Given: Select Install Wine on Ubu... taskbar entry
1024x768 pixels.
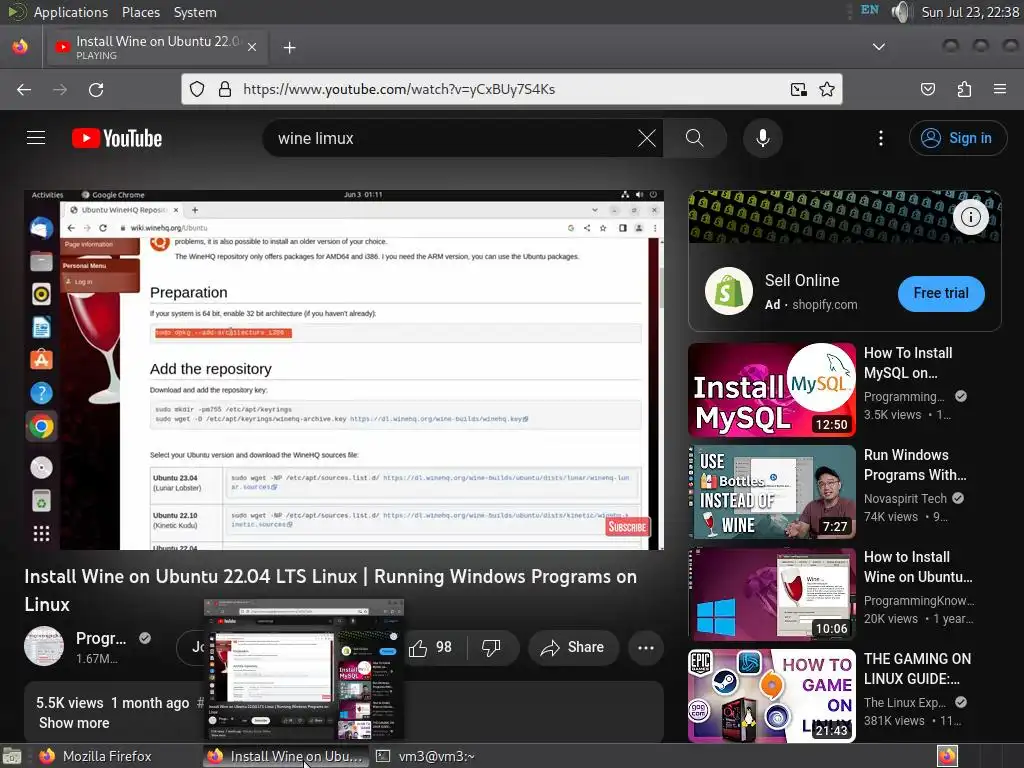Looking at the screenshot, I should tap(285, 756).
